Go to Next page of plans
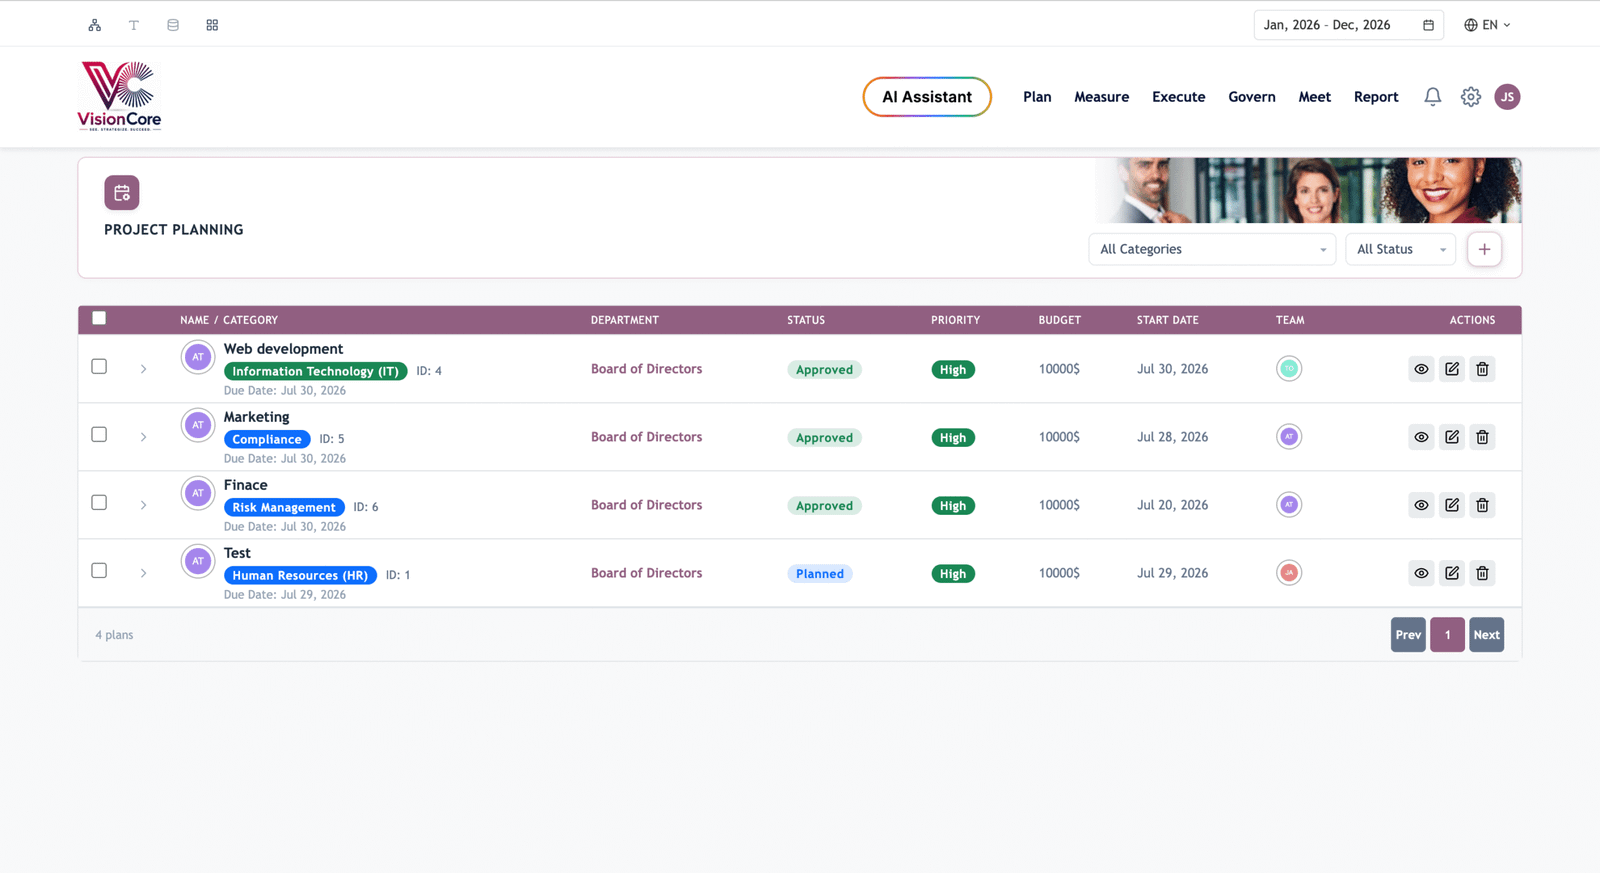This screenshot has width=1600, height=873. 1487,635
